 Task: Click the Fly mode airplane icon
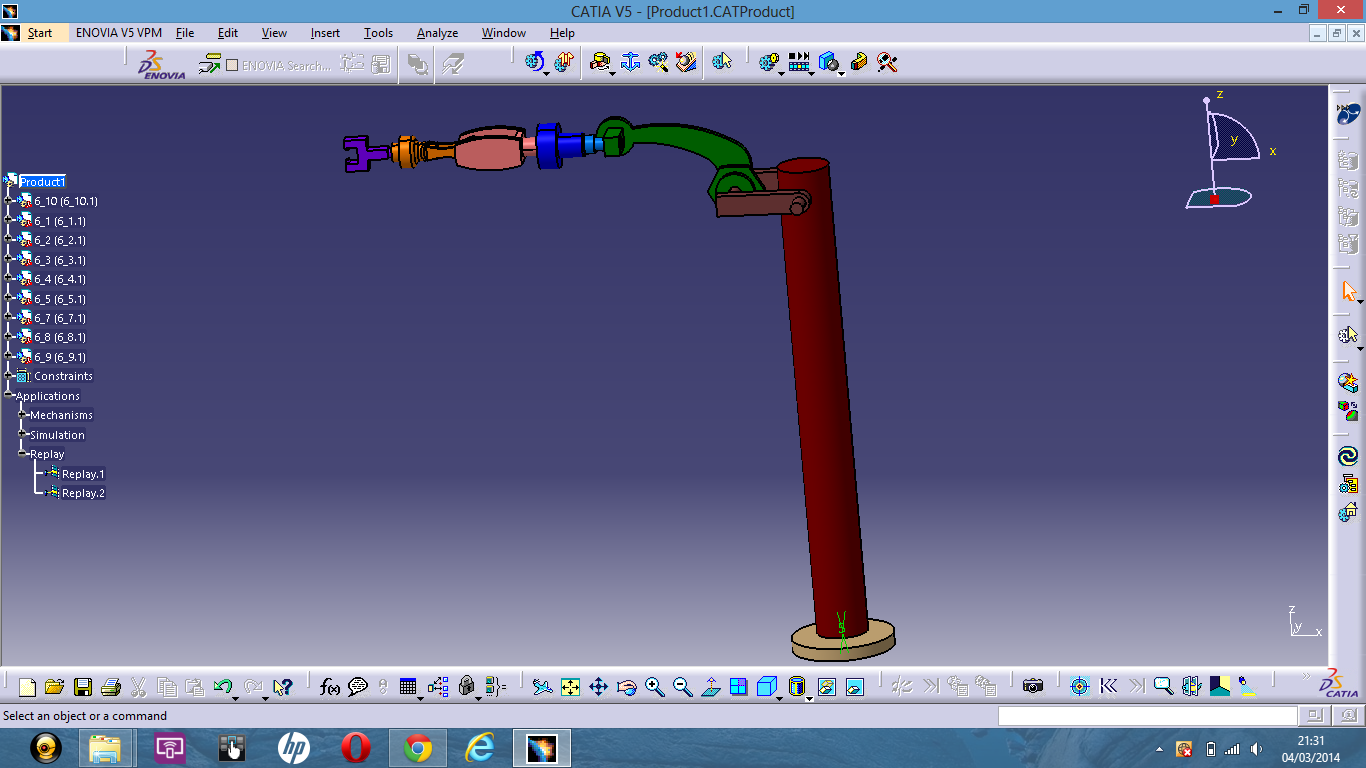click(542, 687)
